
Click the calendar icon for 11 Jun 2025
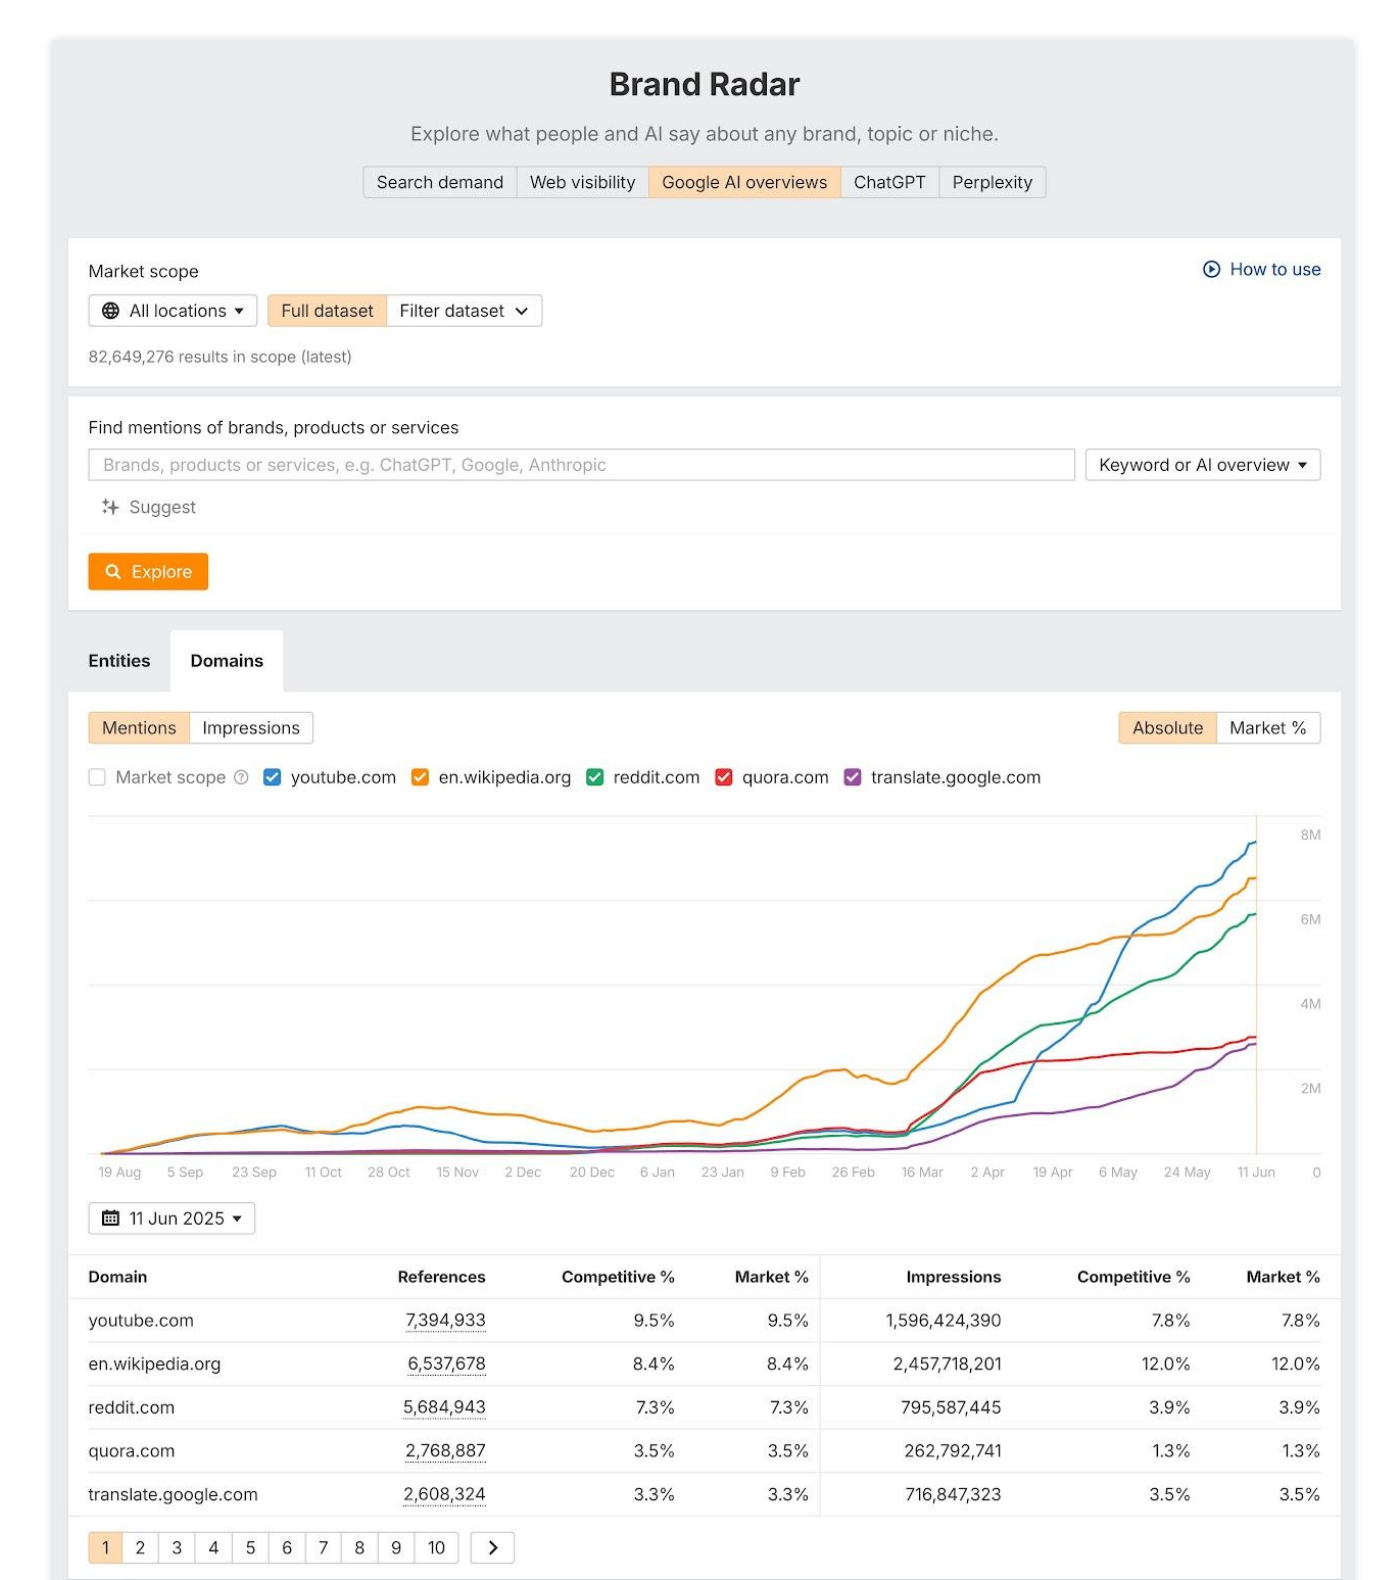[x=111, y=1218]
